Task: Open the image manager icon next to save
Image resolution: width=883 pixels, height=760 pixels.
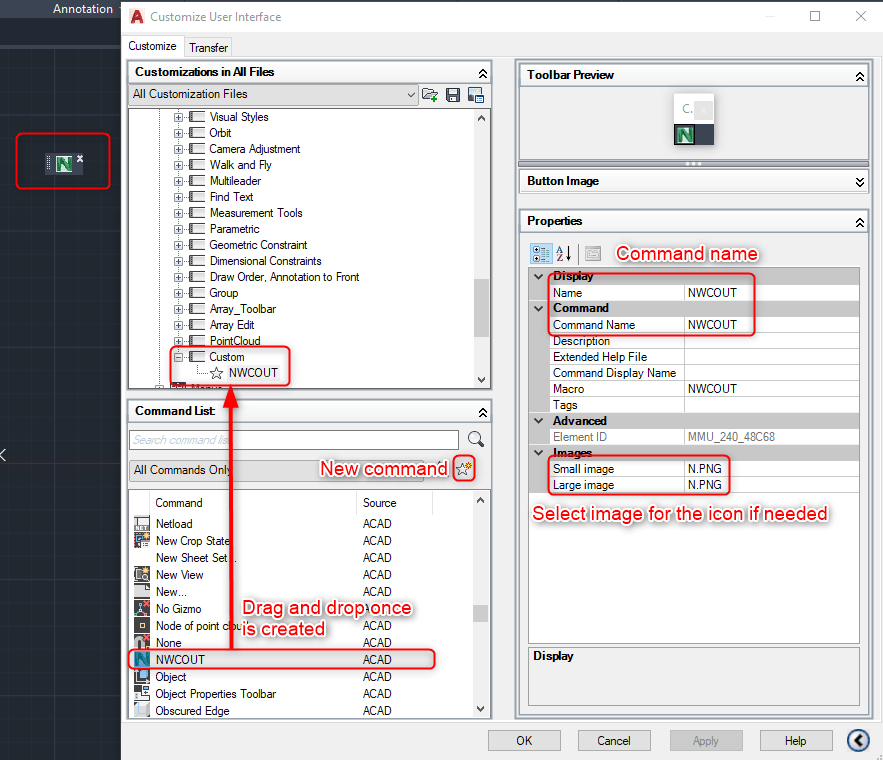Action: pyautogui.click(x=477, y=94)
